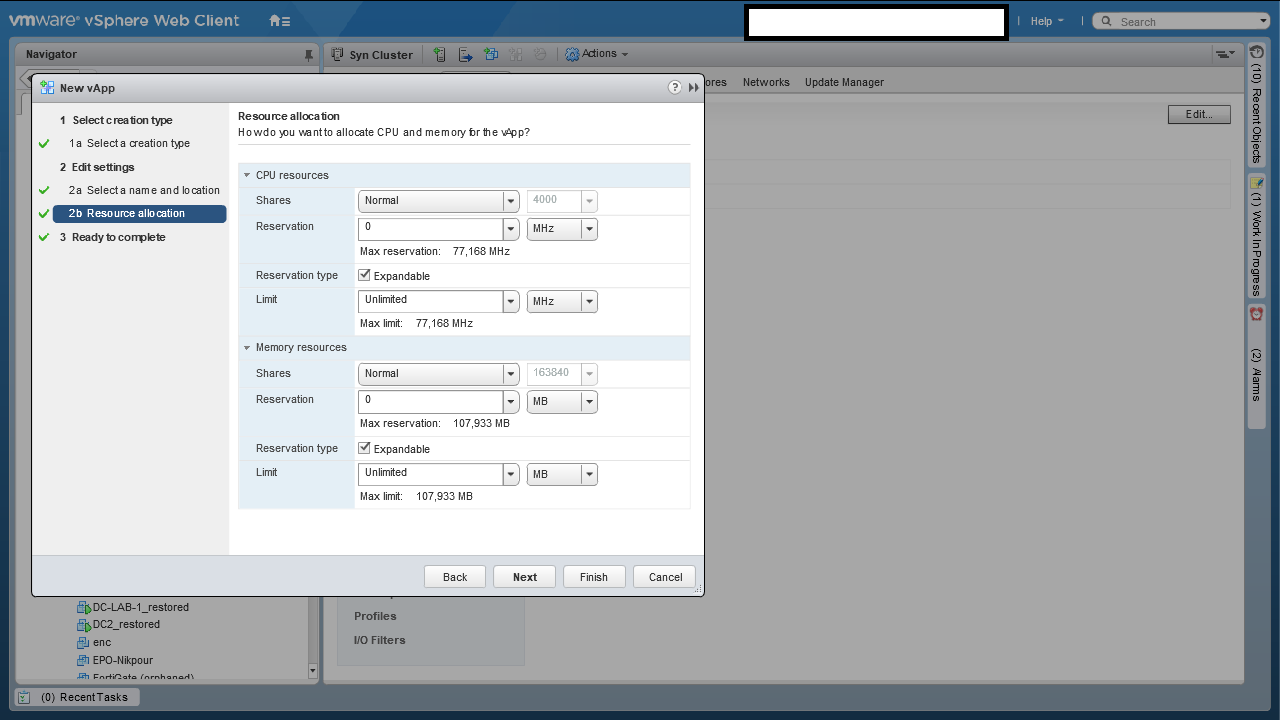Click the CPU Reservation input field
Screen dimensions: 1280x720
tap(430, 229)
